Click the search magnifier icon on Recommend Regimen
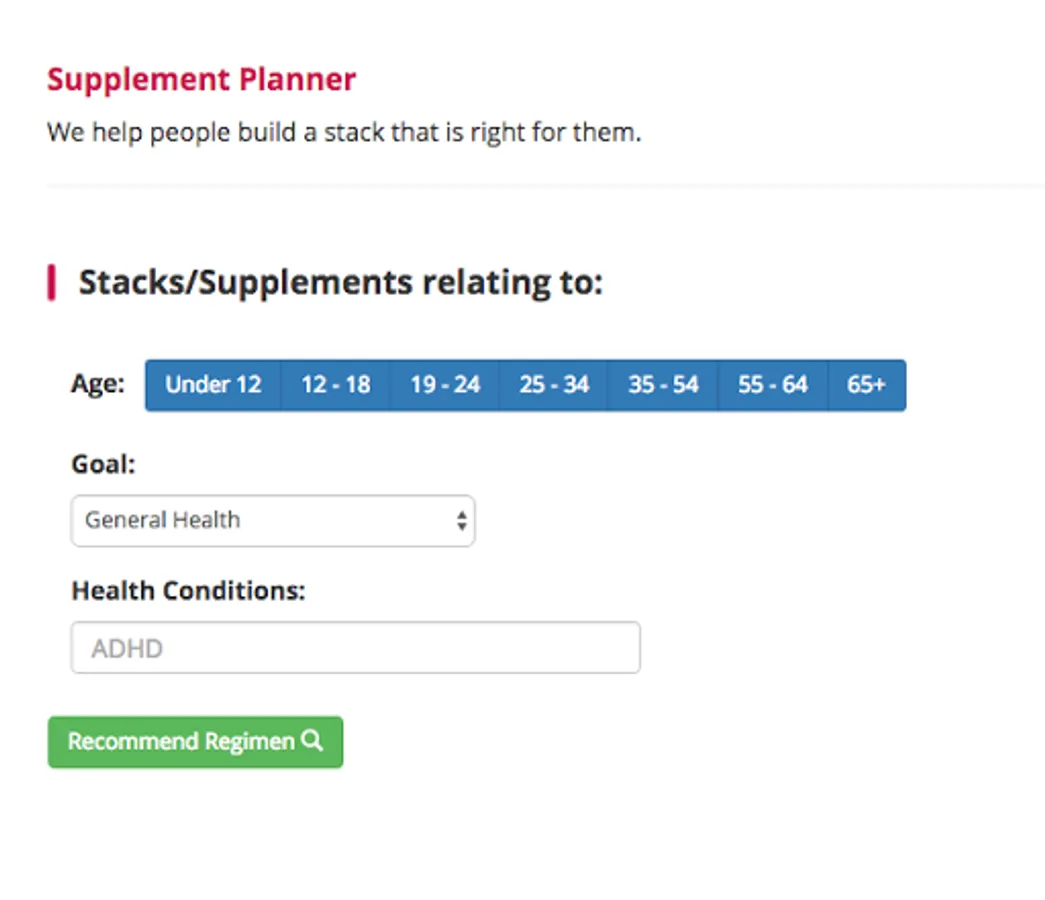 312,741
